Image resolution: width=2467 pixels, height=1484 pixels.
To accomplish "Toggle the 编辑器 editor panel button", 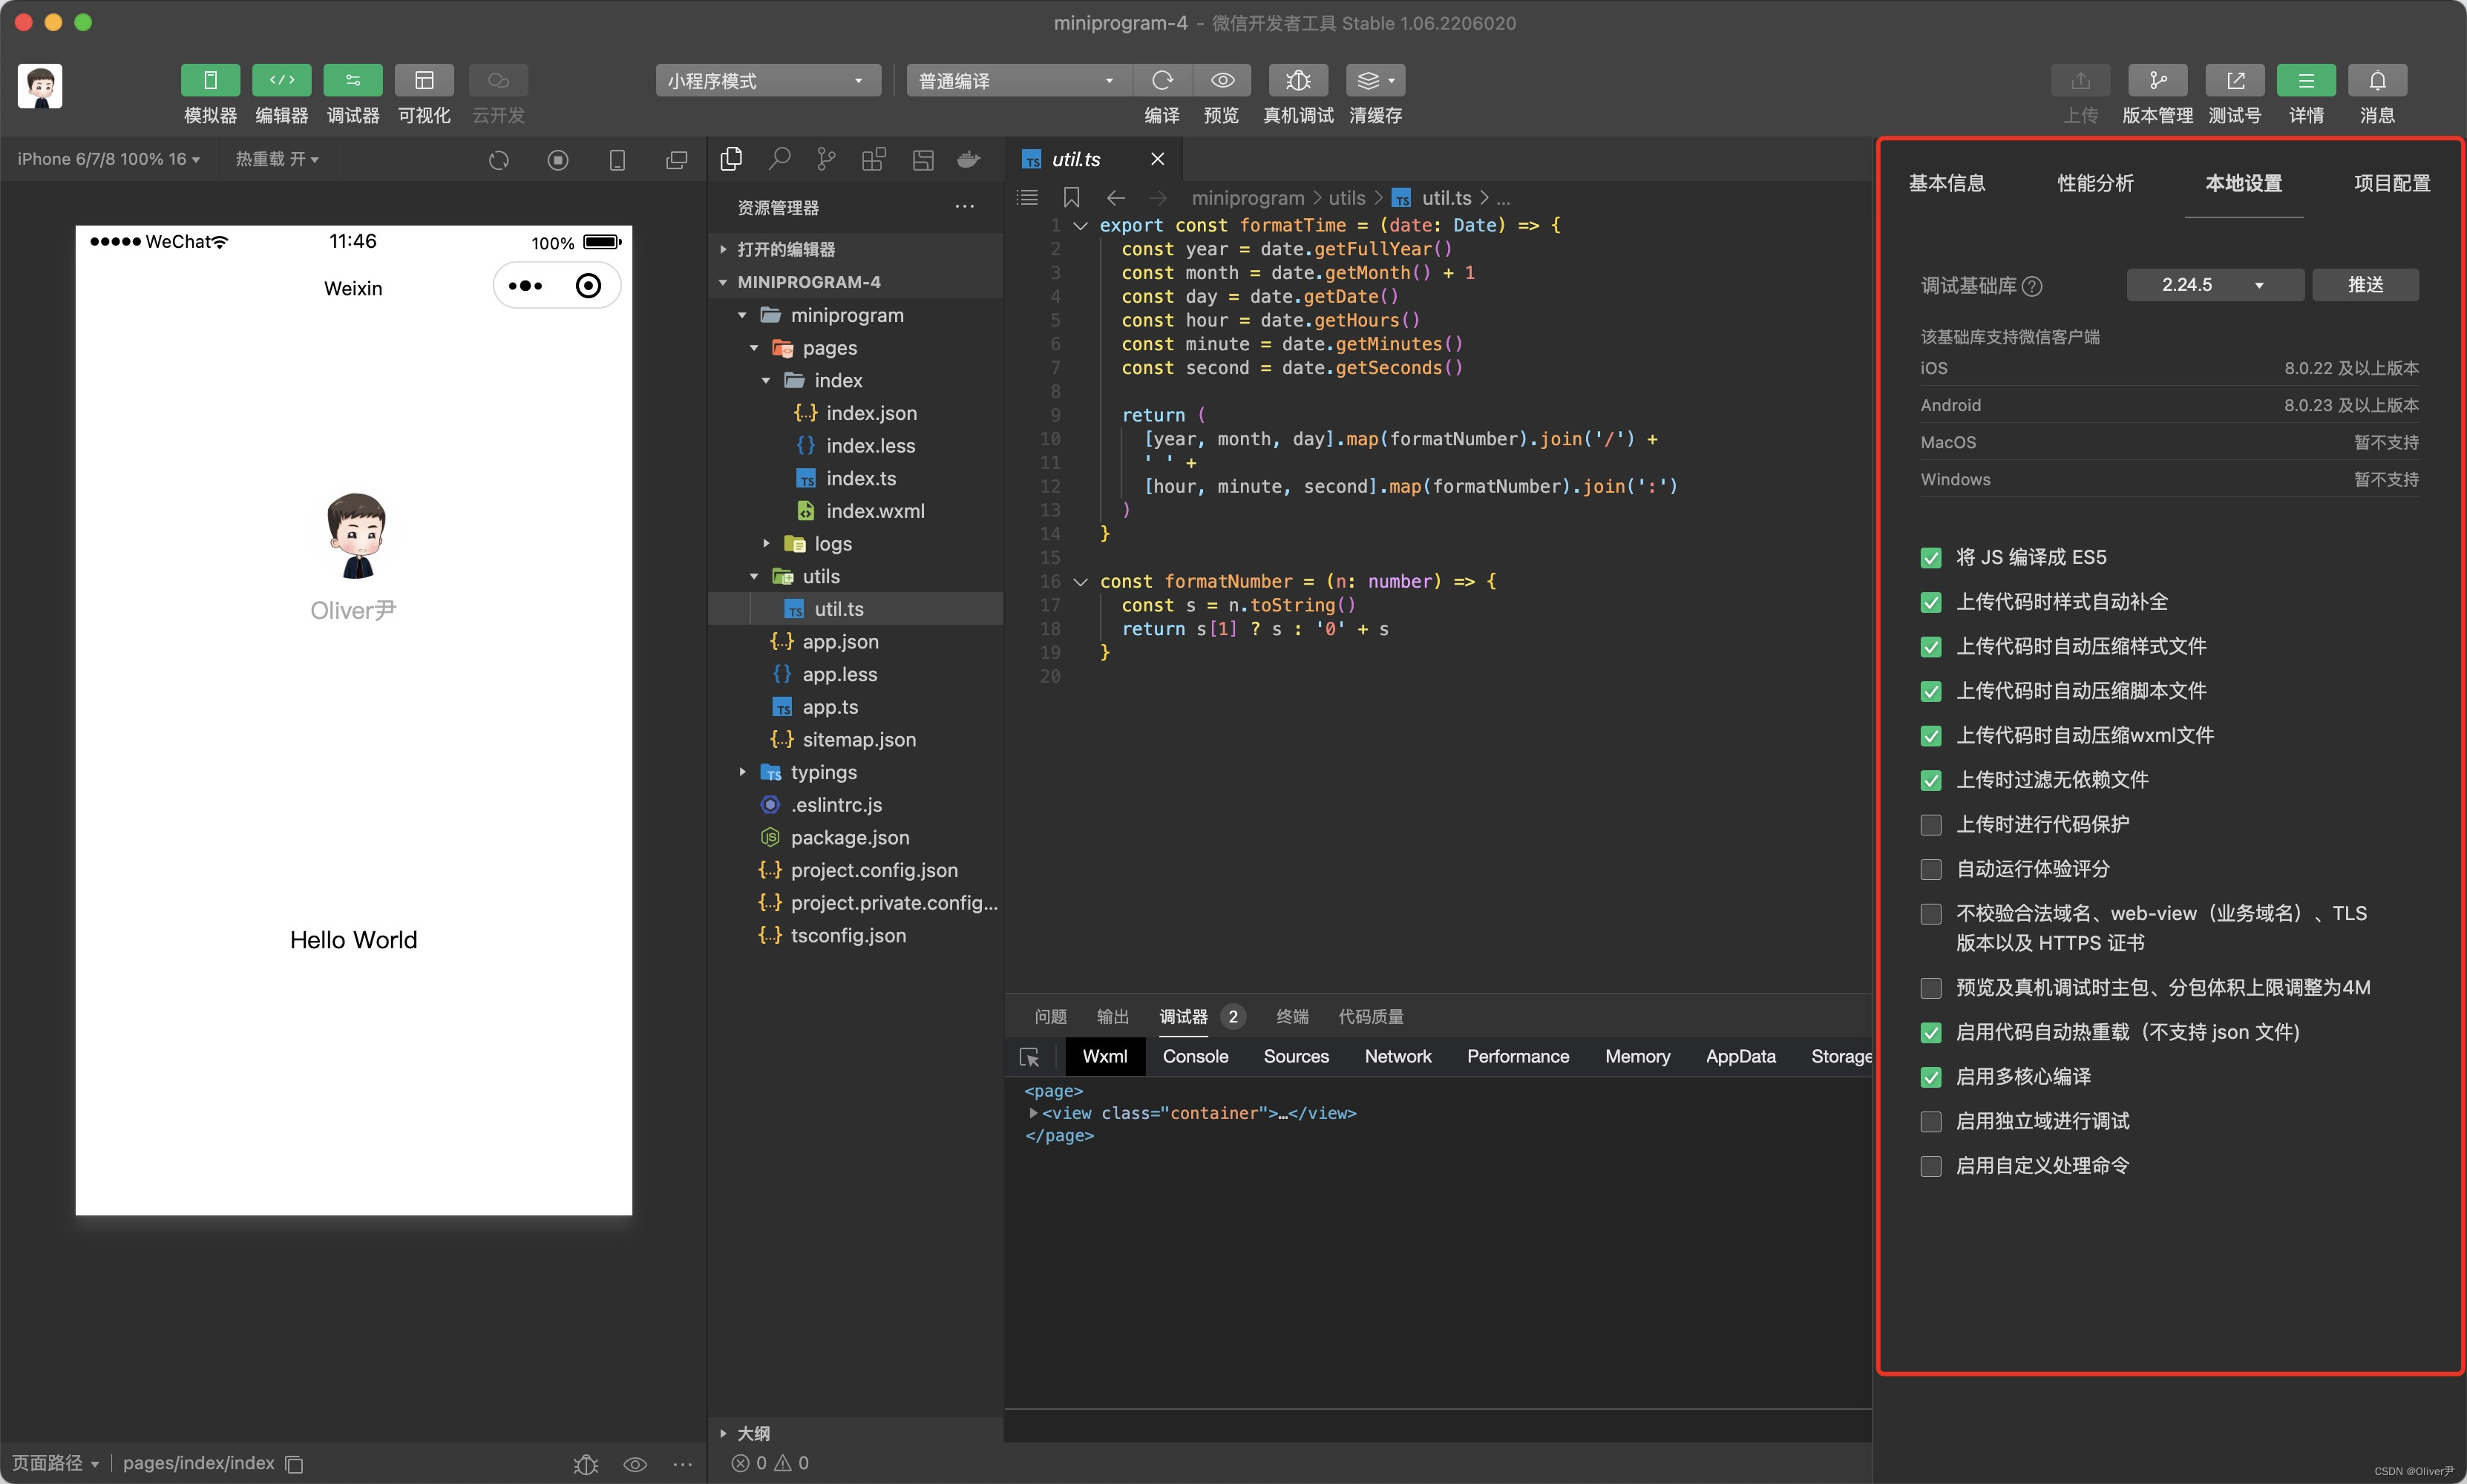I will [x=282, y=80].
